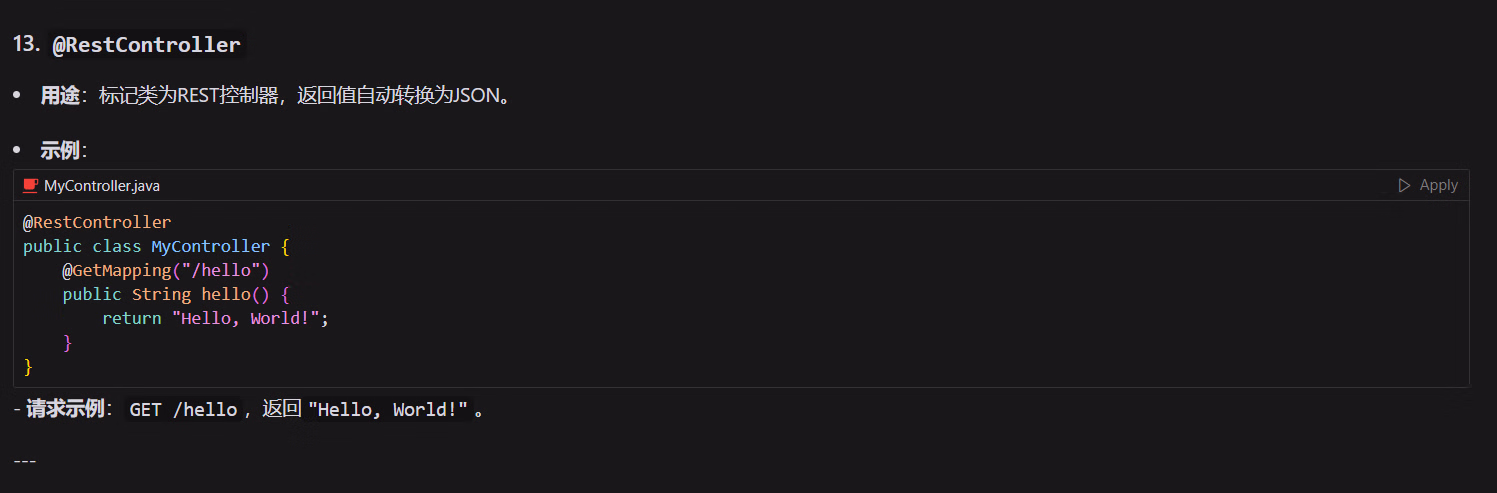Click the magenta closing brace of hello method
1497x493 pixels.
point(68,342)
